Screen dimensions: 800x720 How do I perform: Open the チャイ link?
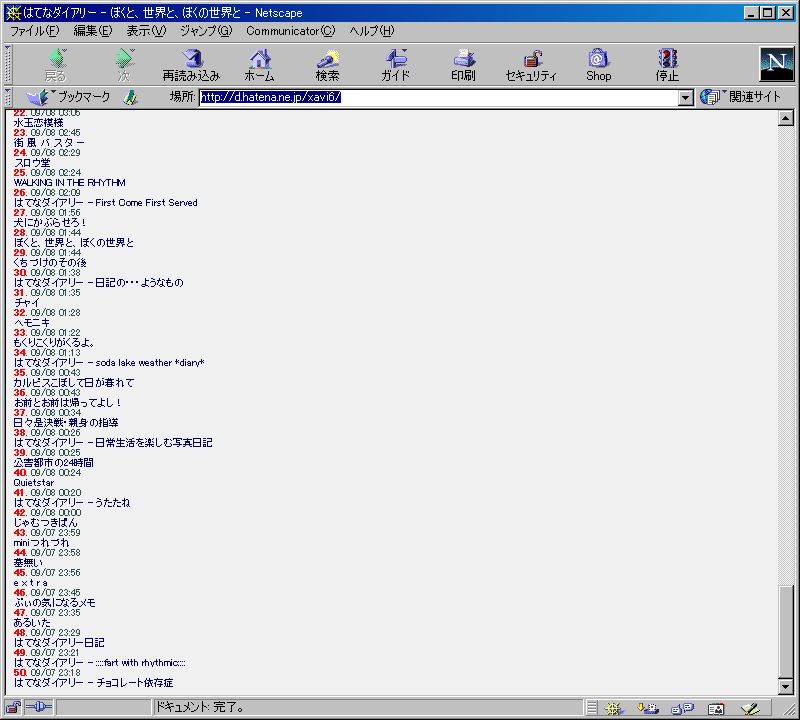27,303
